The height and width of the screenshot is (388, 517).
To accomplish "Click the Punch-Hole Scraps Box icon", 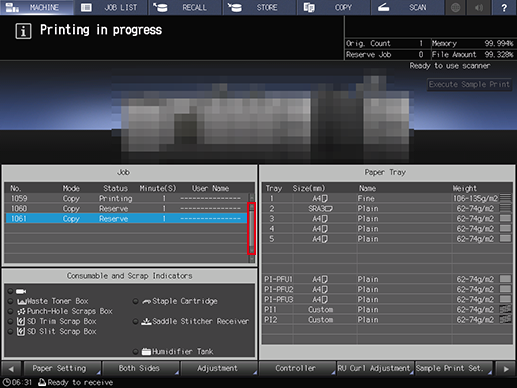I will 21,311.
